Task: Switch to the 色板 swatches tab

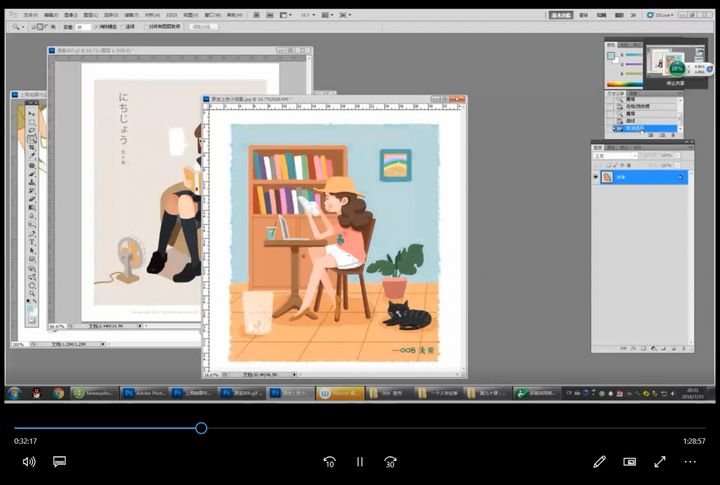Action: (x=624, y=45)
